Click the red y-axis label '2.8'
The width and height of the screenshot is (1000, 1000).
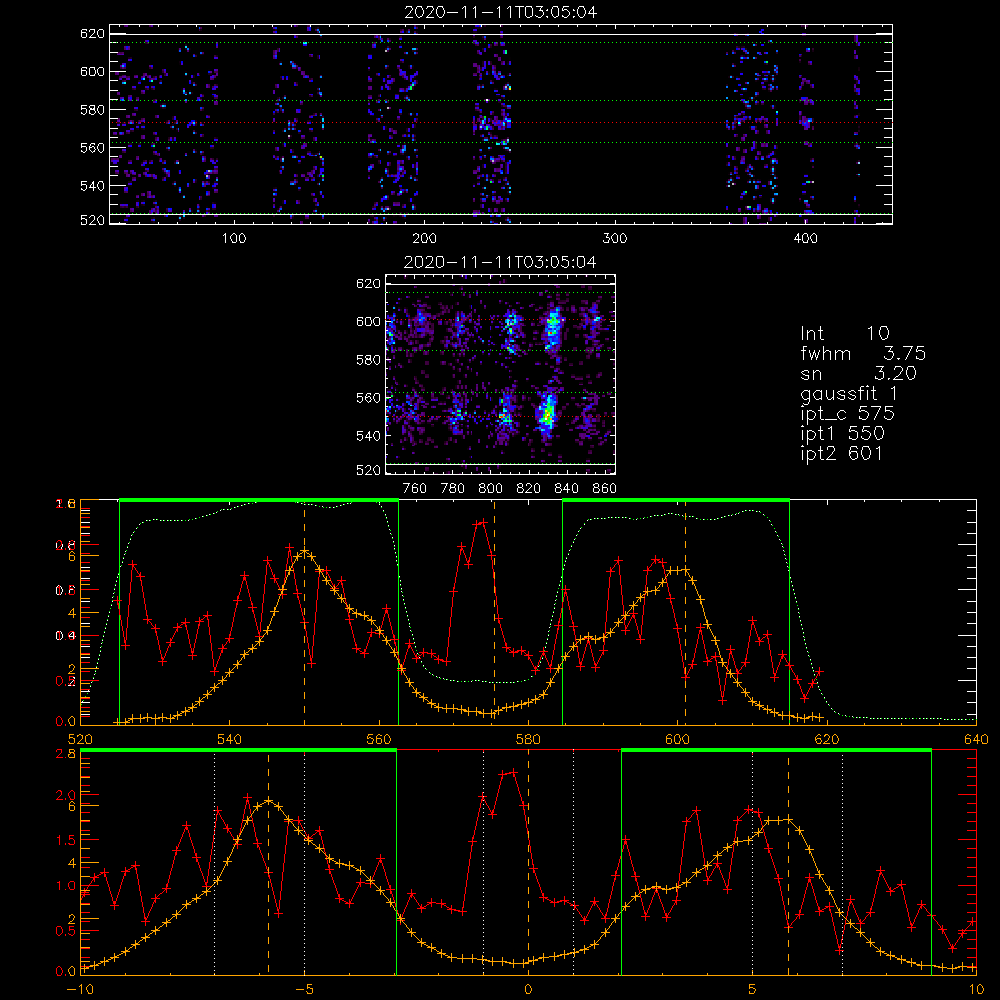(x=67, y=754)
